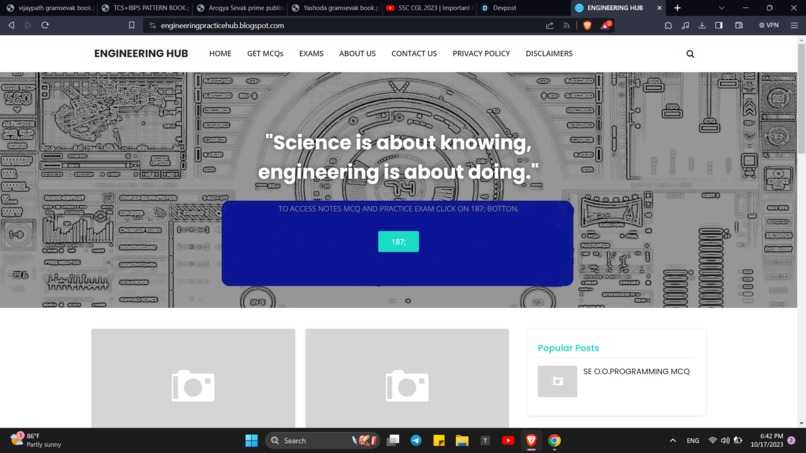Click the VPN button in toolbar
Screen dimensions: 806x453
click(768, 25)
